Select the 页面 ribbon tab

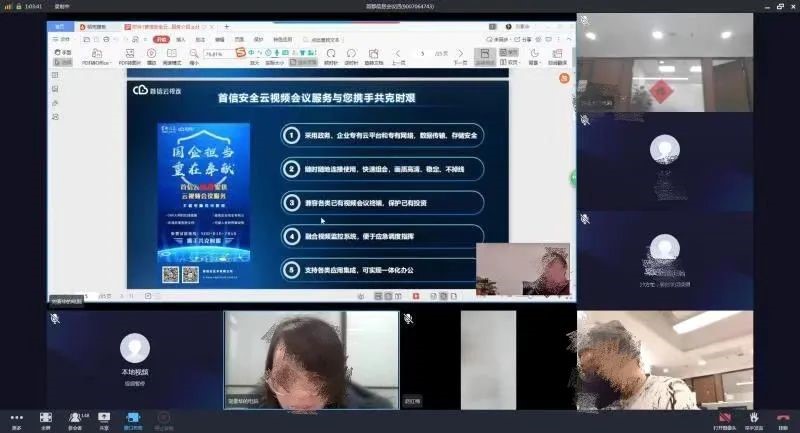tap(239, 39)
